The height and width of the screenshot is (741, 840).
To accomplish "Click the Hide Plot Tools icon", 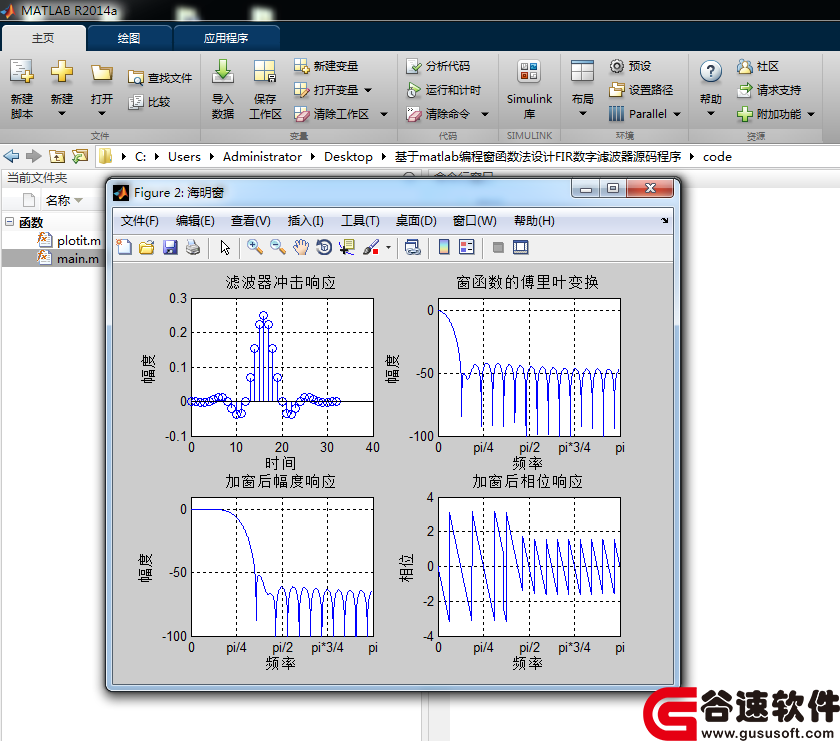I will click(x=498, y=247).
